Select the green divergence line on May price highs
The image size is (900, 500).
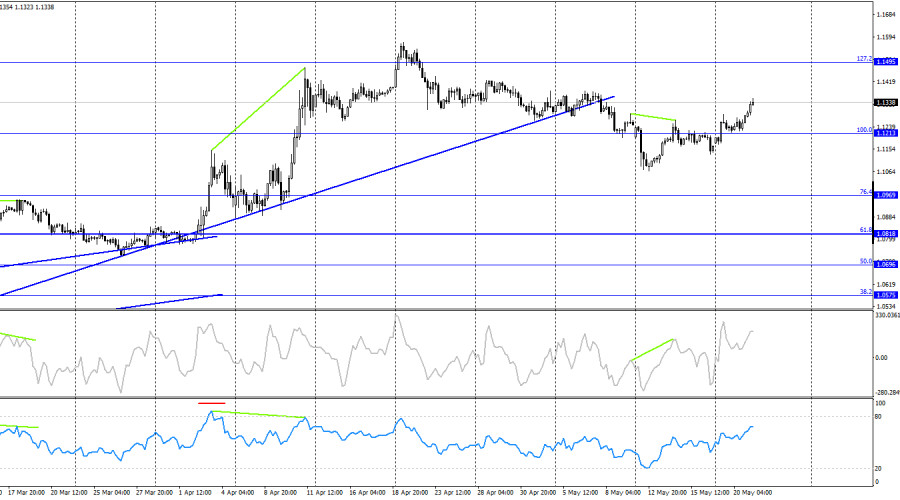[653, 117]
